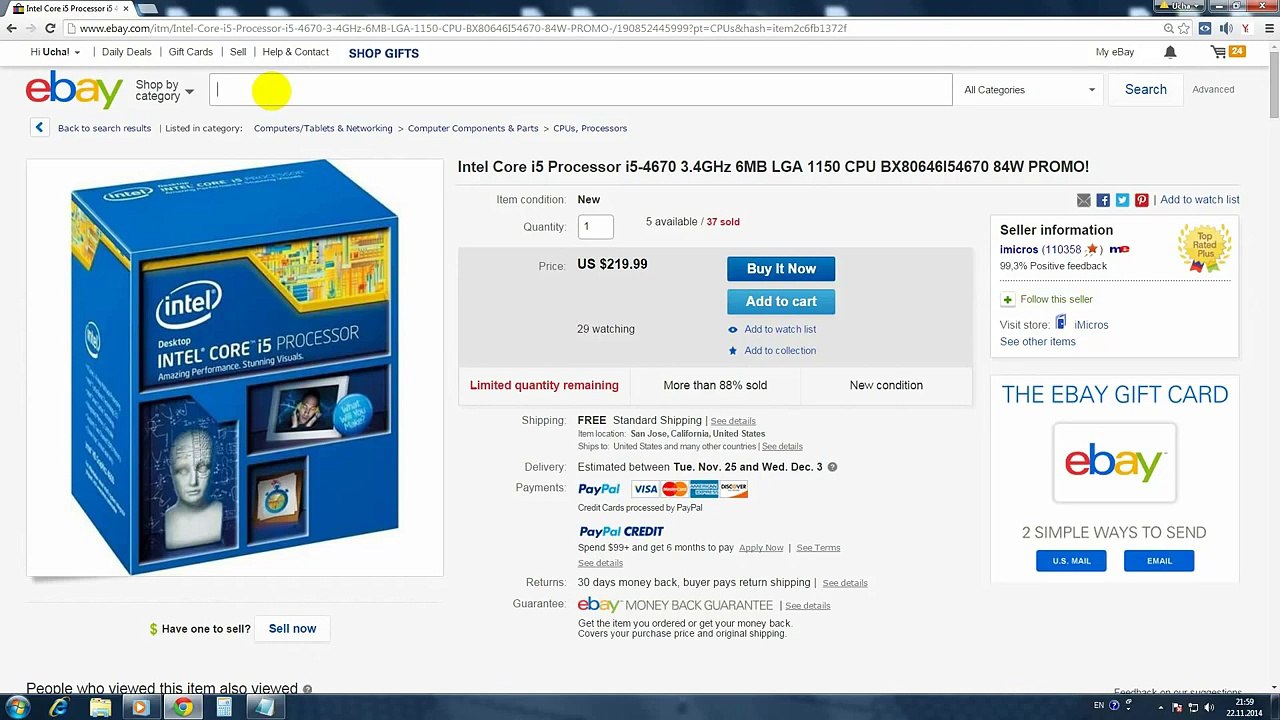Share item on Twitter icon
1280x720 pixels.
[1122, 200]
